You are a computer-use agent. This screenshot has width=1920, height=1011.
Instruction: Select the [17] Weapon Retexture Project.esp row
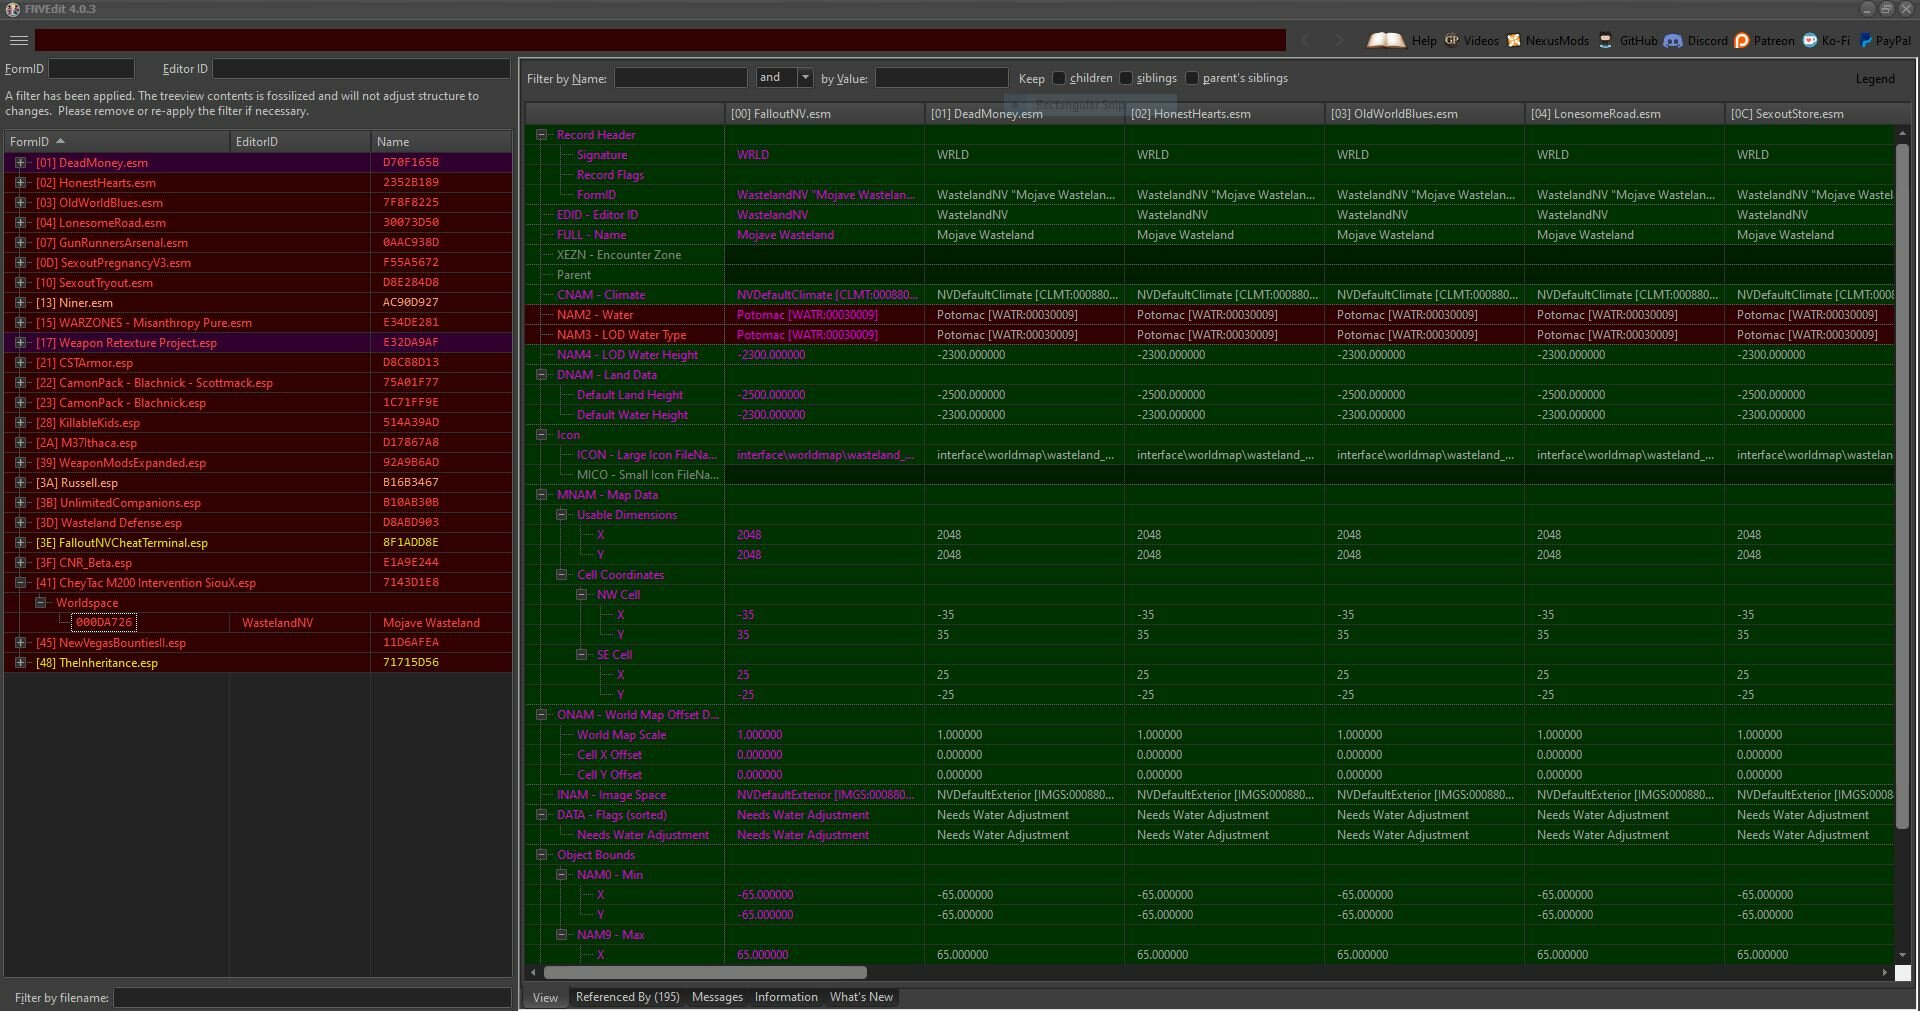pyautogui.click(x=259, y=342)
